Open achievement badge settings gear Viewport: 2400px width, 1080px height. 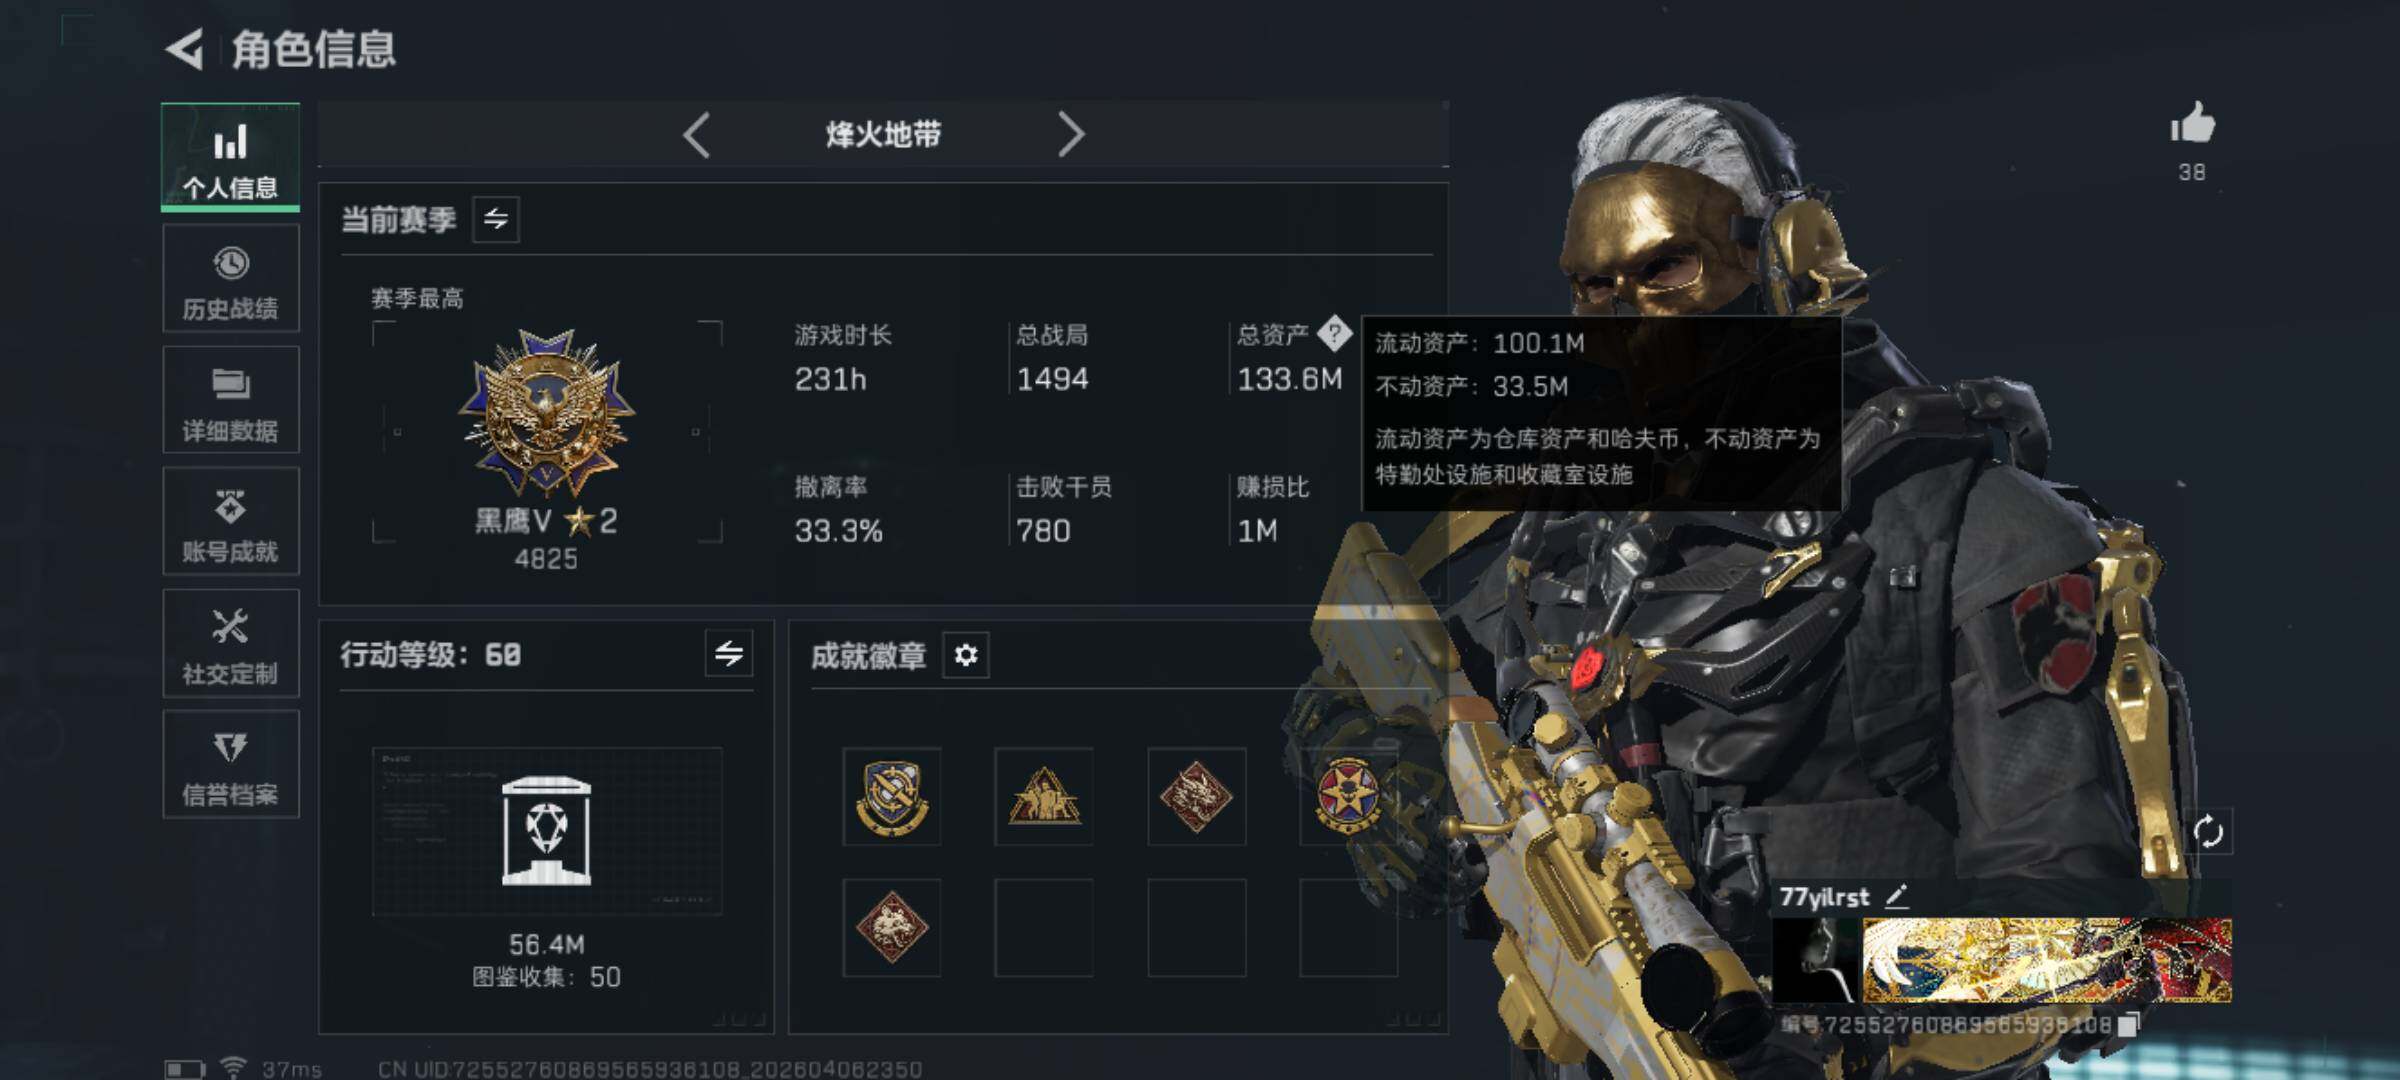click(966, 655)
